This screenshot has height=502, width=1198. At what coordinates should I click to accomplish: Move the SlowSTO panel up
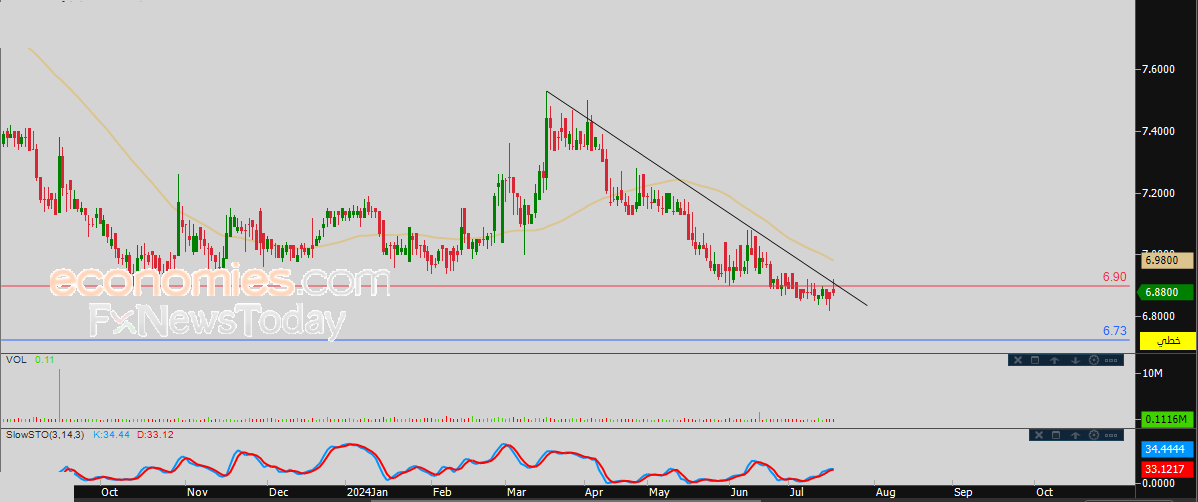click(1075, 435)
